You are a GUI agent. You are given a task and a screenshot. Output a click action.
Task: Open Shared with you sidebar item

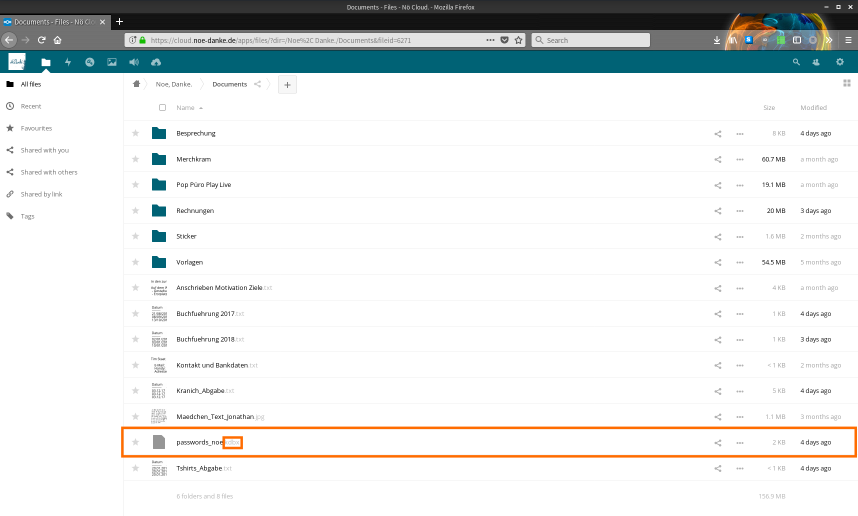(45, 150)
